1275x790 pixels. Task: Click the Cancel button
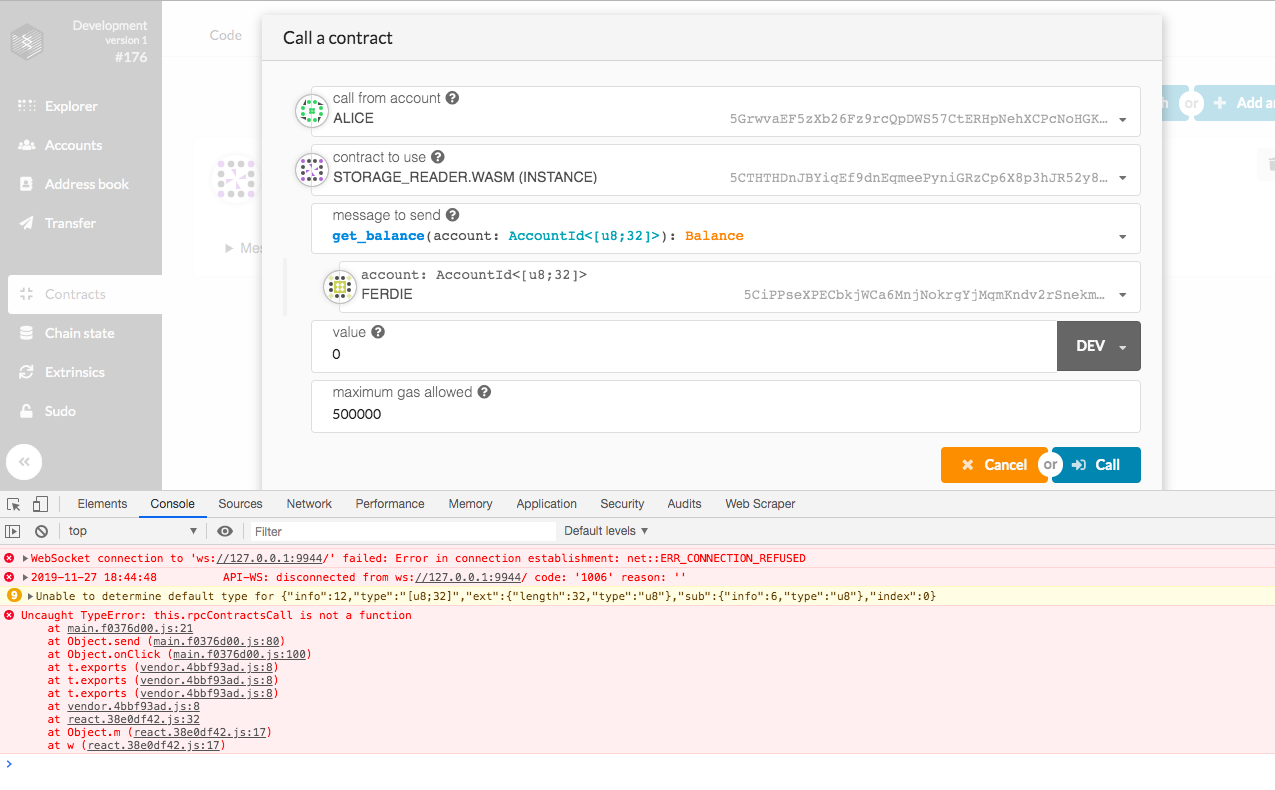tap(994, 465)
